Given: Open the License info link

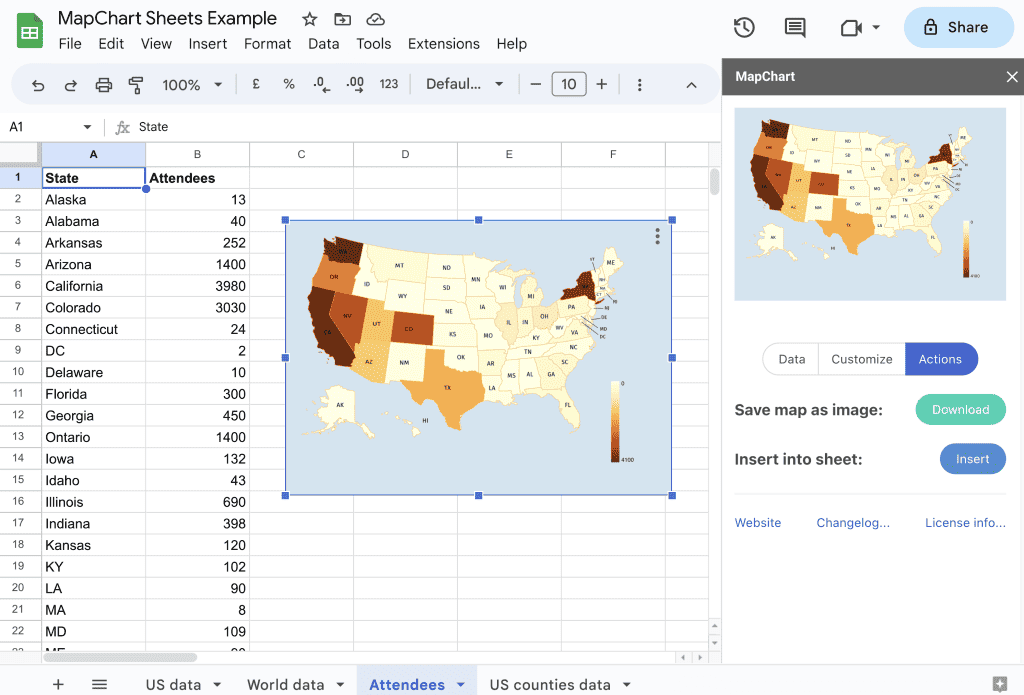Looking at the screenshot, I should [x=965, y=523].
